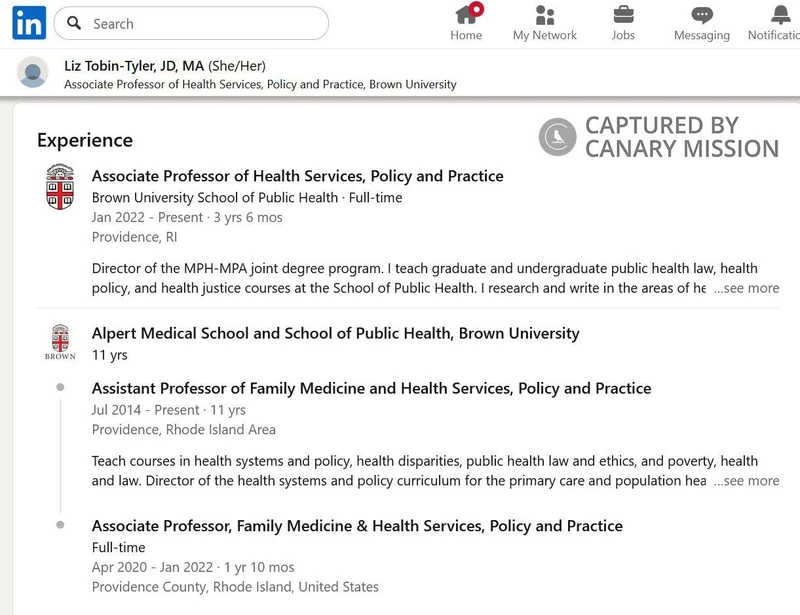Select the Assistant Professor of Family Medicine role

[x=371, y=388]
